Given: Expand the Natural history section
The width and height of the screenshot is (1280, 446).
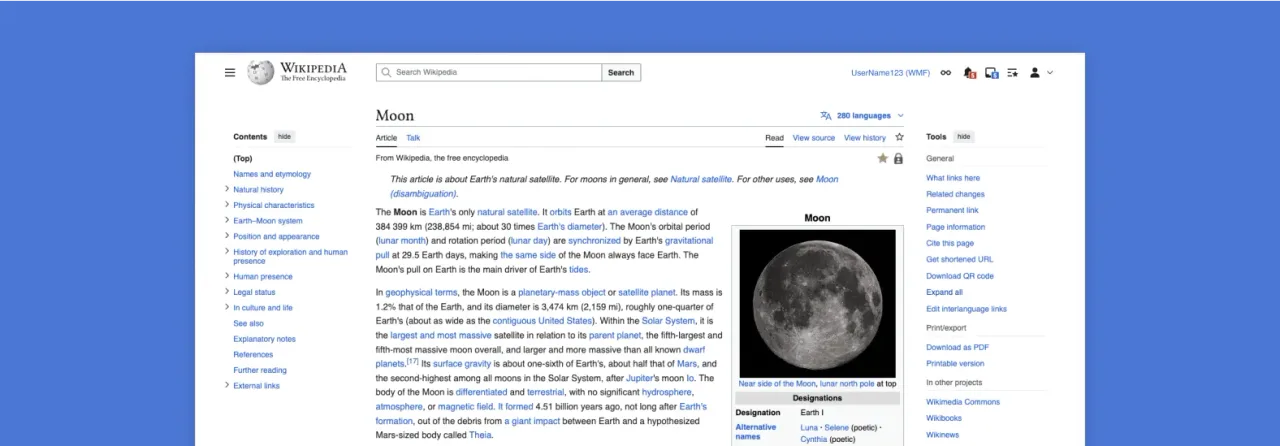Looking at the screenshot, I should click(227, 189).
